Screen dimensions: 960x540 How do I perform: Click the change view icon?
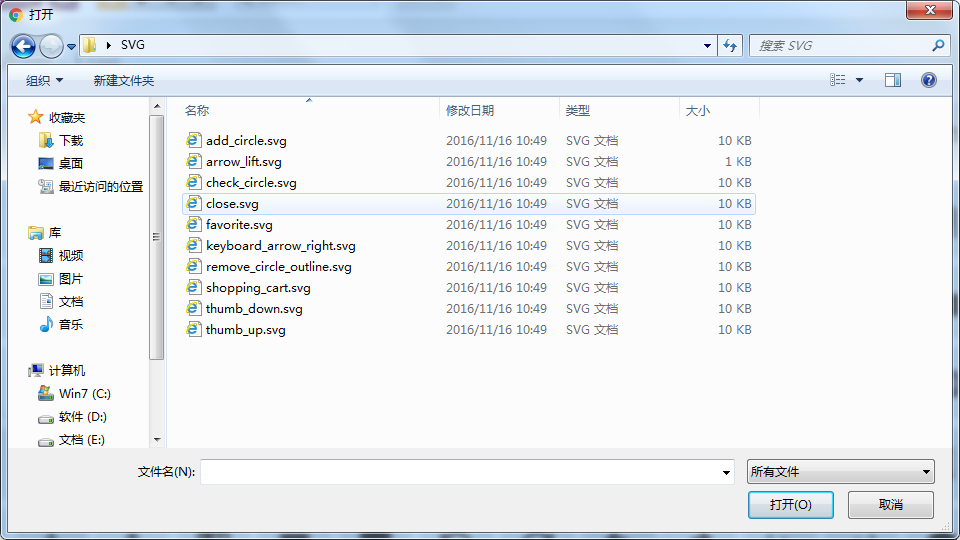[838, 80]
